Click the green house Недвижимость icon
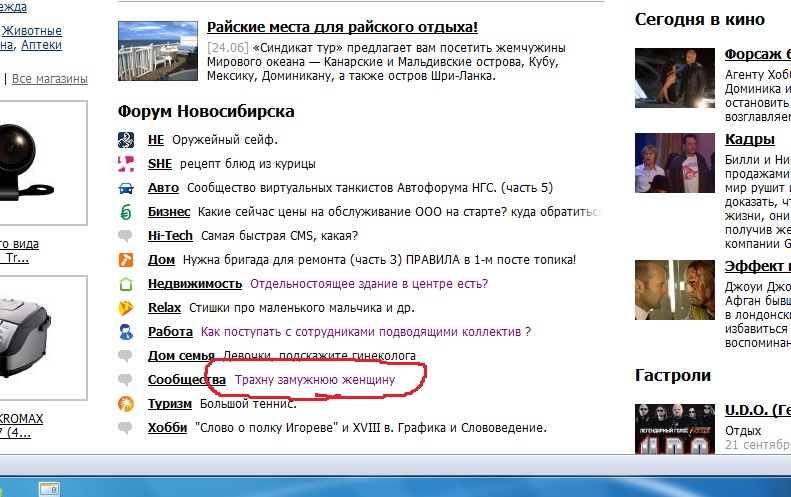This screenshot has width=791, height=497. pos(126,284)
